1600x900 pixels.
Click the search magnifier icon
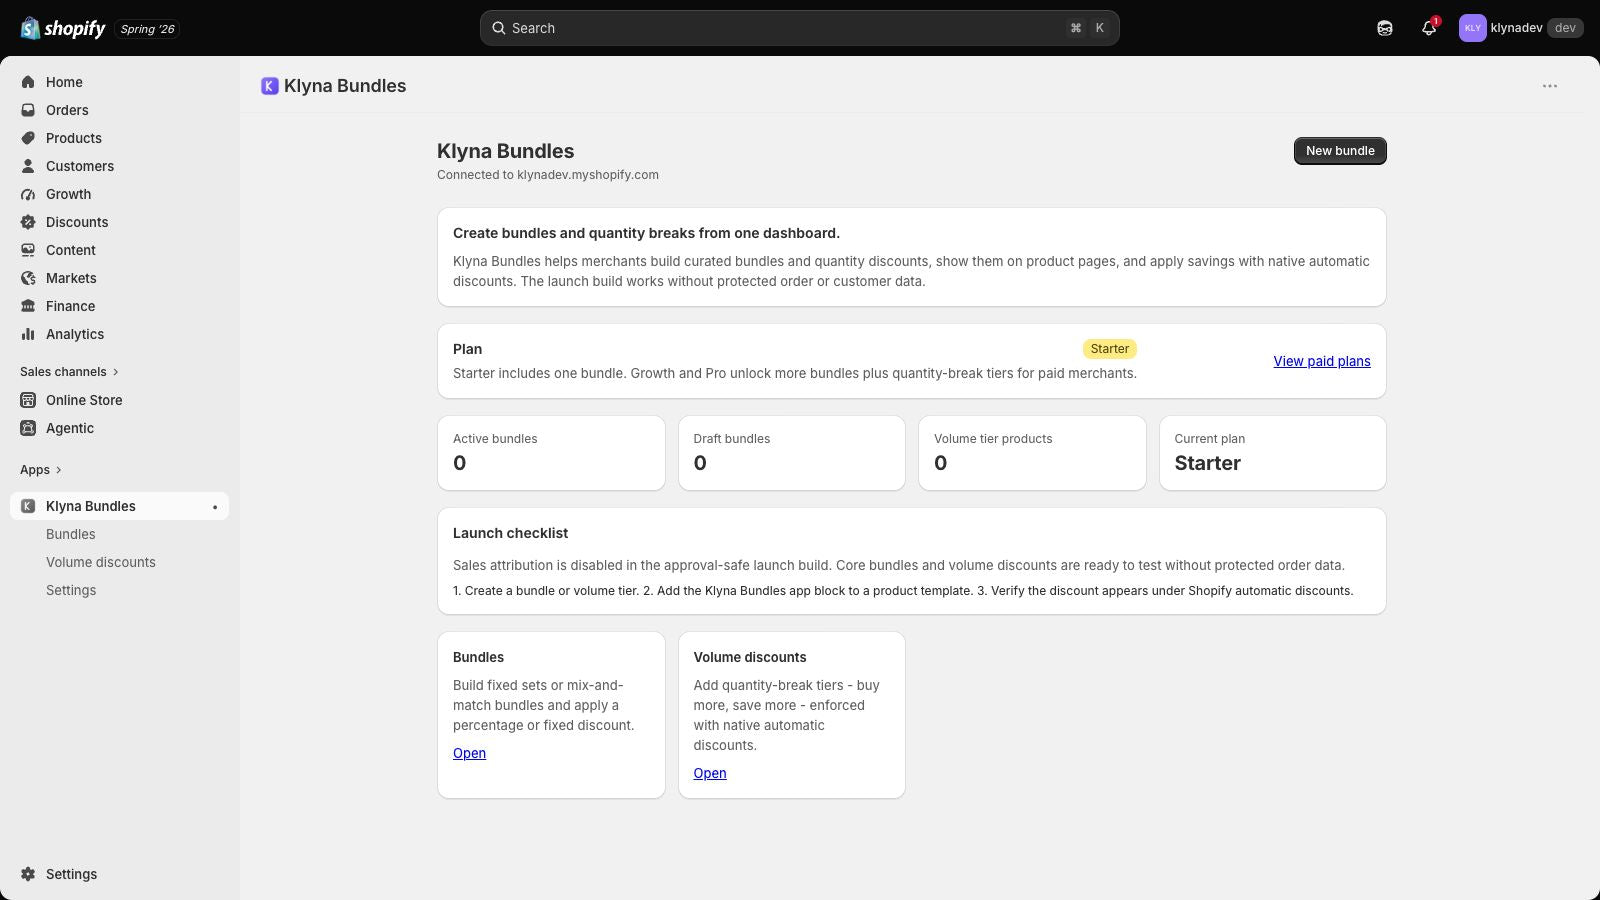498,28
